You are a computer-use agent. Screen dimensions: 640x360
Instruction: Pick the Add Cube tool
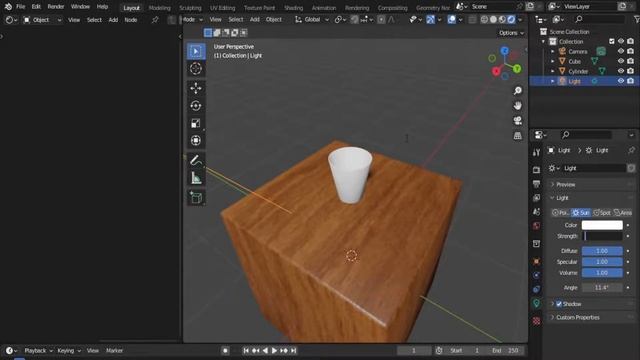point(196,198)
